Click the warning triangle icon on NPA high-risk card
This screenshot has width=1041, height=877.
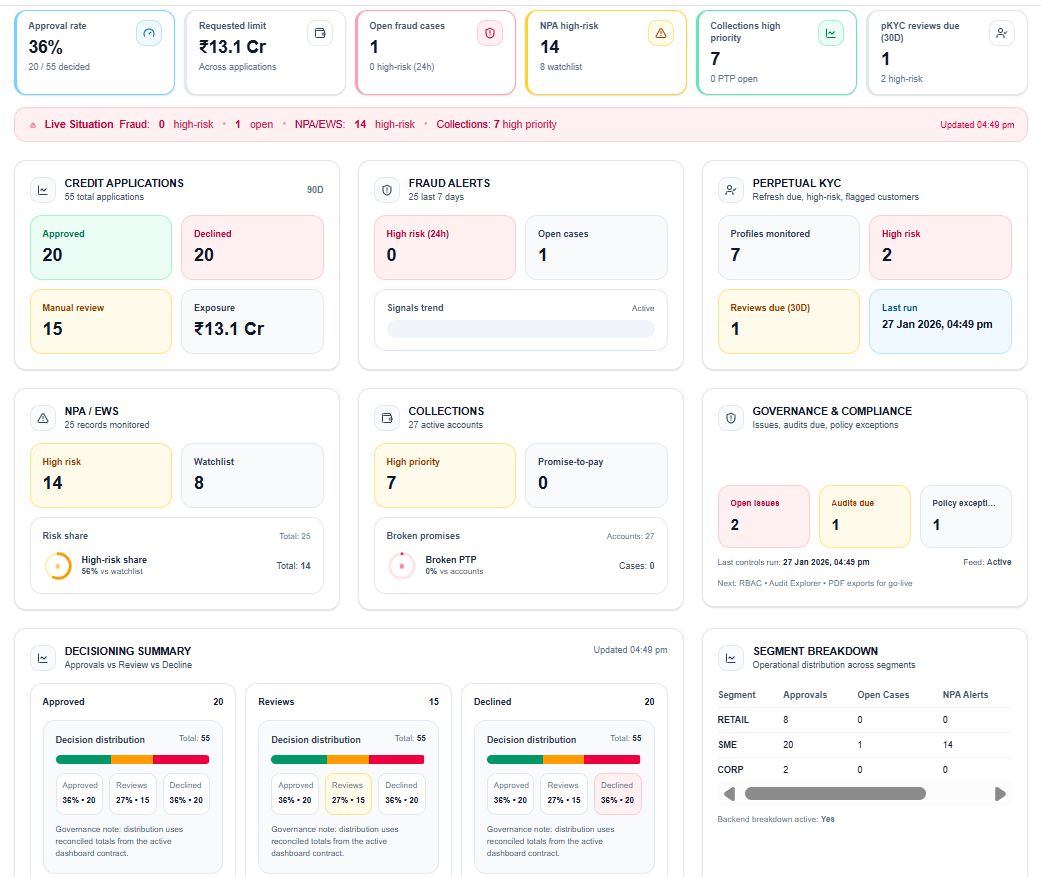click(660, 32)
